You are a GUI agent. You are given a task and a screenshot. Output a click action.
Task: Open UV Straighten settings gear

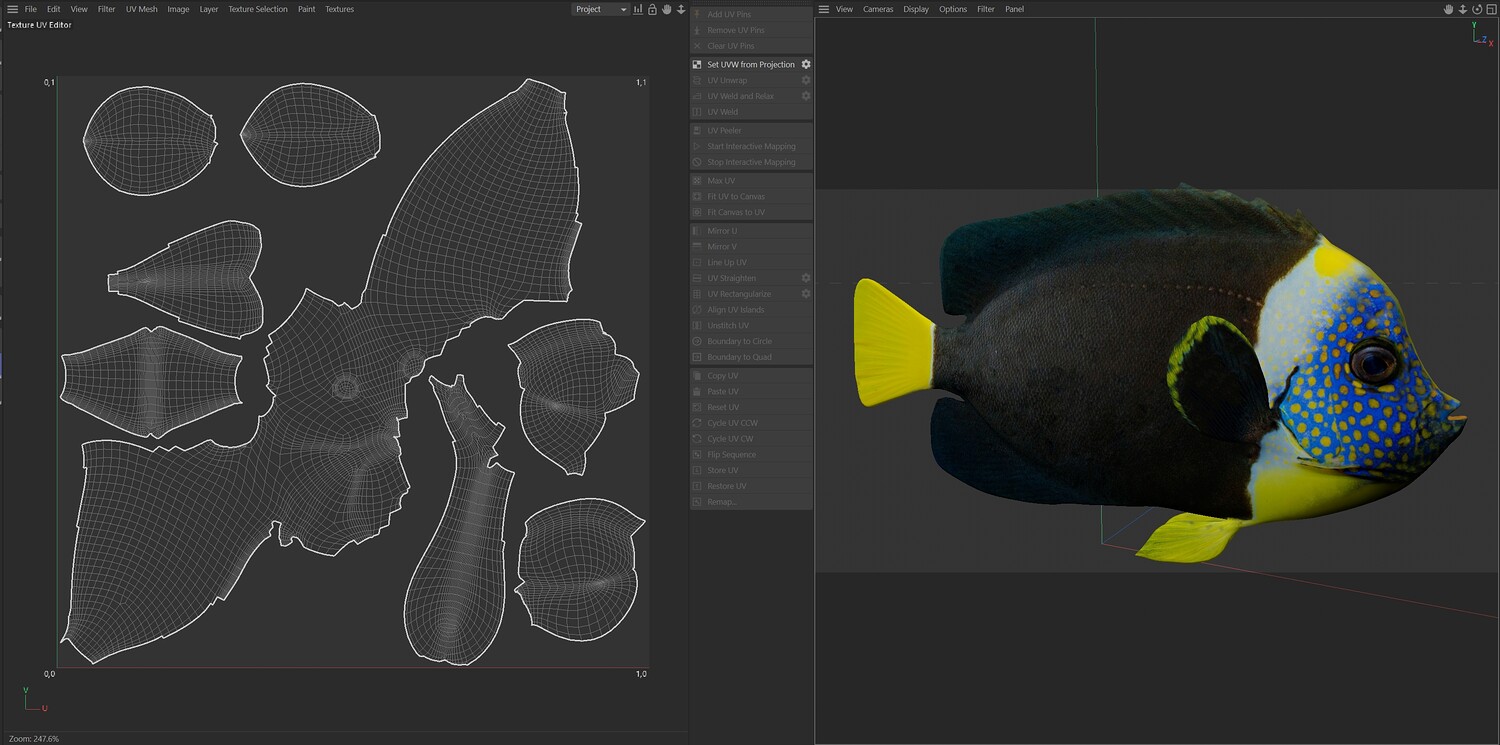(806, 278)
